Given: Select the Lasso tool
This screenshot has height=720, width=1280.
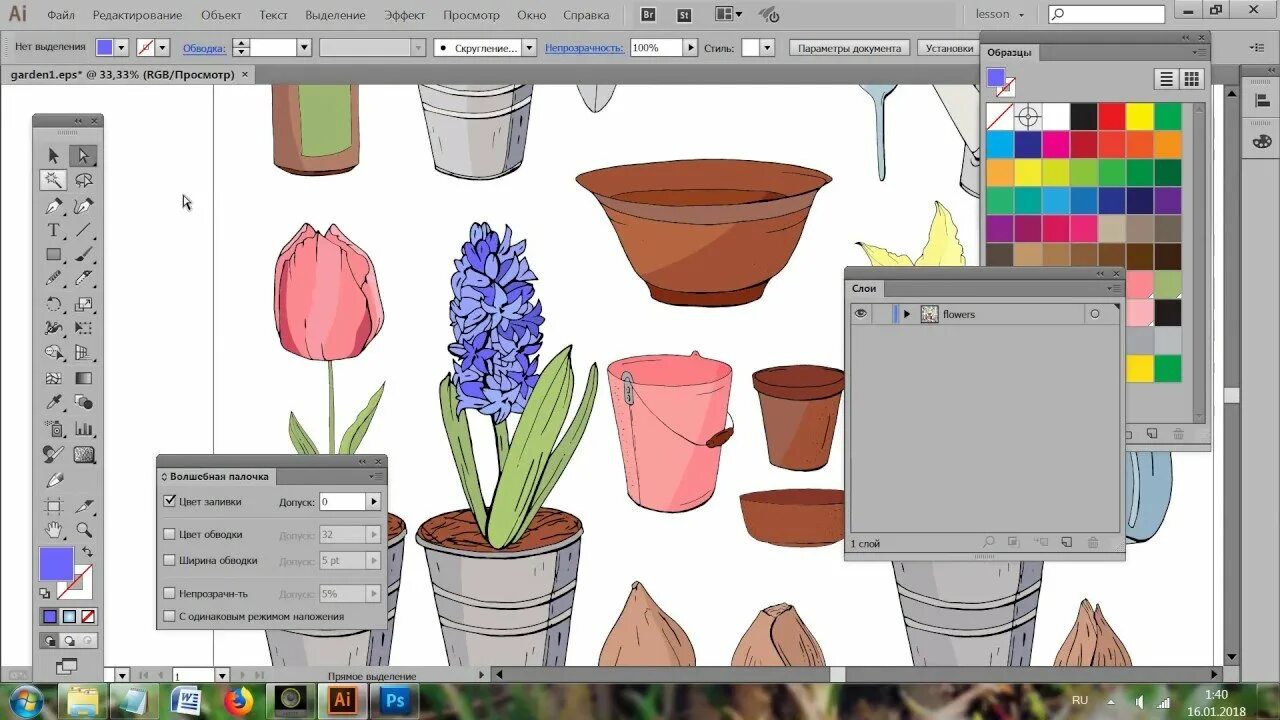Looking at the screenshot, I should click(x=84, y=180).
